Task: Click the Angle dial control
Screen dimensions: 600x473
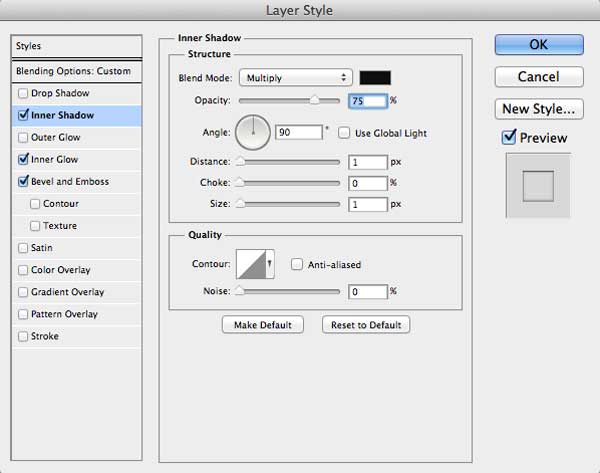Action: 253,132
